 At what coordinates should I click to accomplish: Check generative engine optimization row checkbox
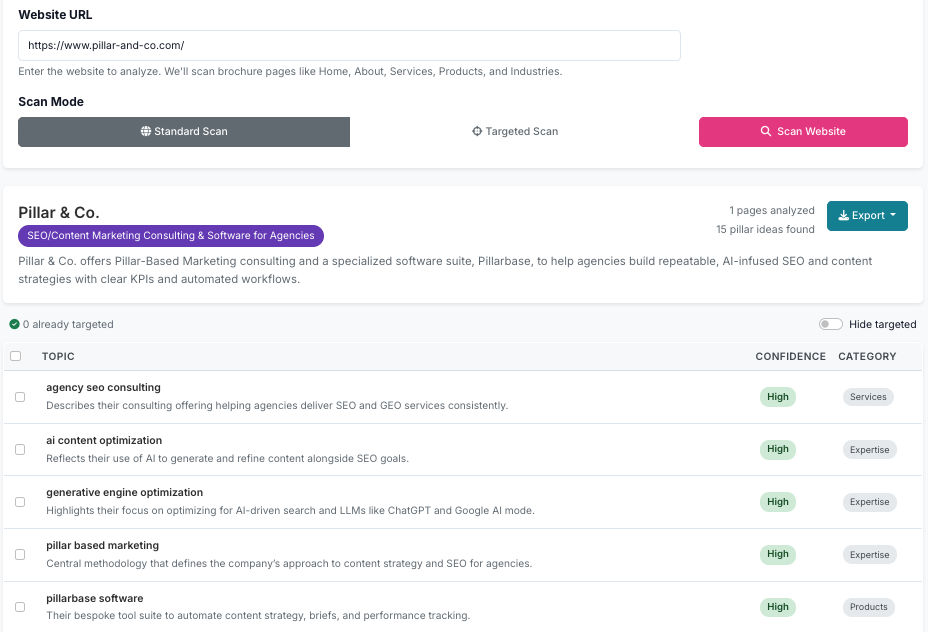click(x=20, y=502)
